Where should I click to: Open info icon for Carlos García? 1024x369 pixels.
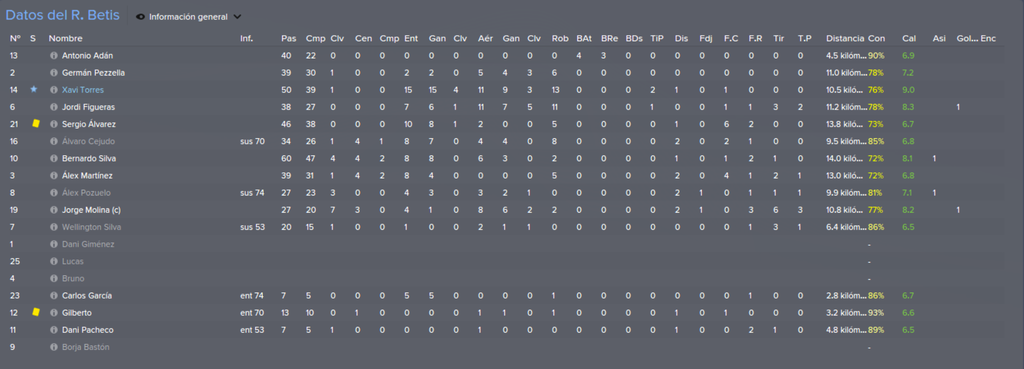click(54, 296)
